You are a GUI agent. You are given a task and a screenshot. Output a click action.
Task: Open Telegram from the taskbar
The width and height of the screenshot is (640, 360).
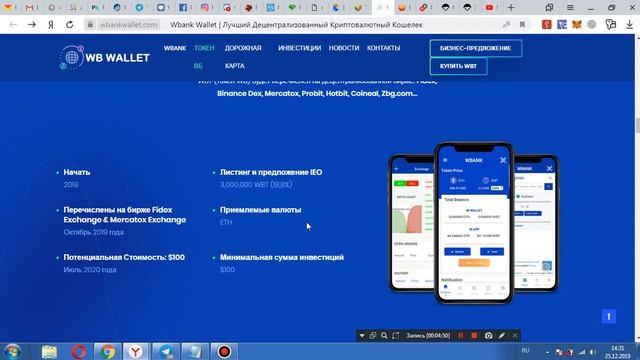coord(166,351)
